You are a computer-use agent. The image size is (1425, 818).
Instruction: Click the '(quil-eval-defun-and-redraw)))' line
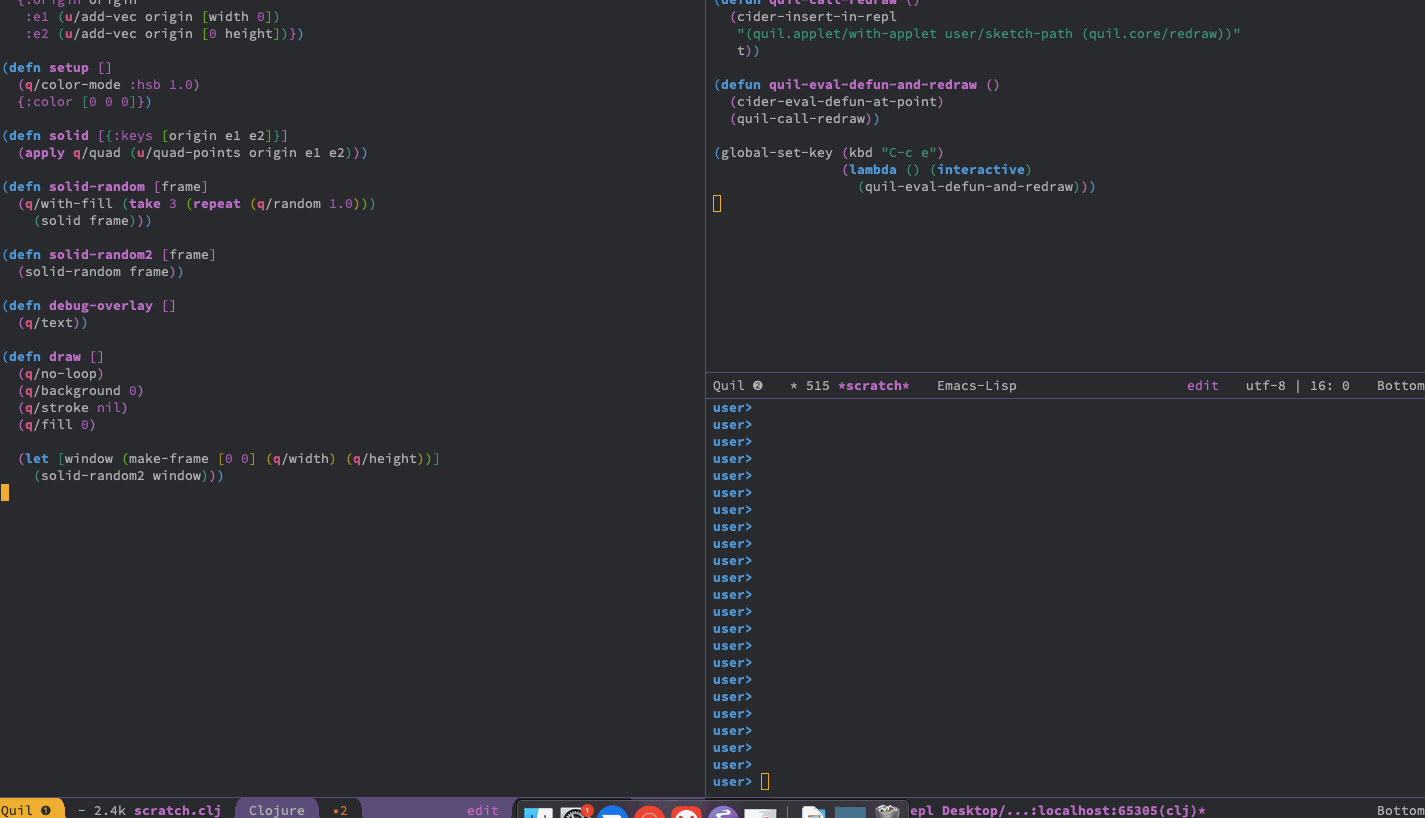click(977, 186)
